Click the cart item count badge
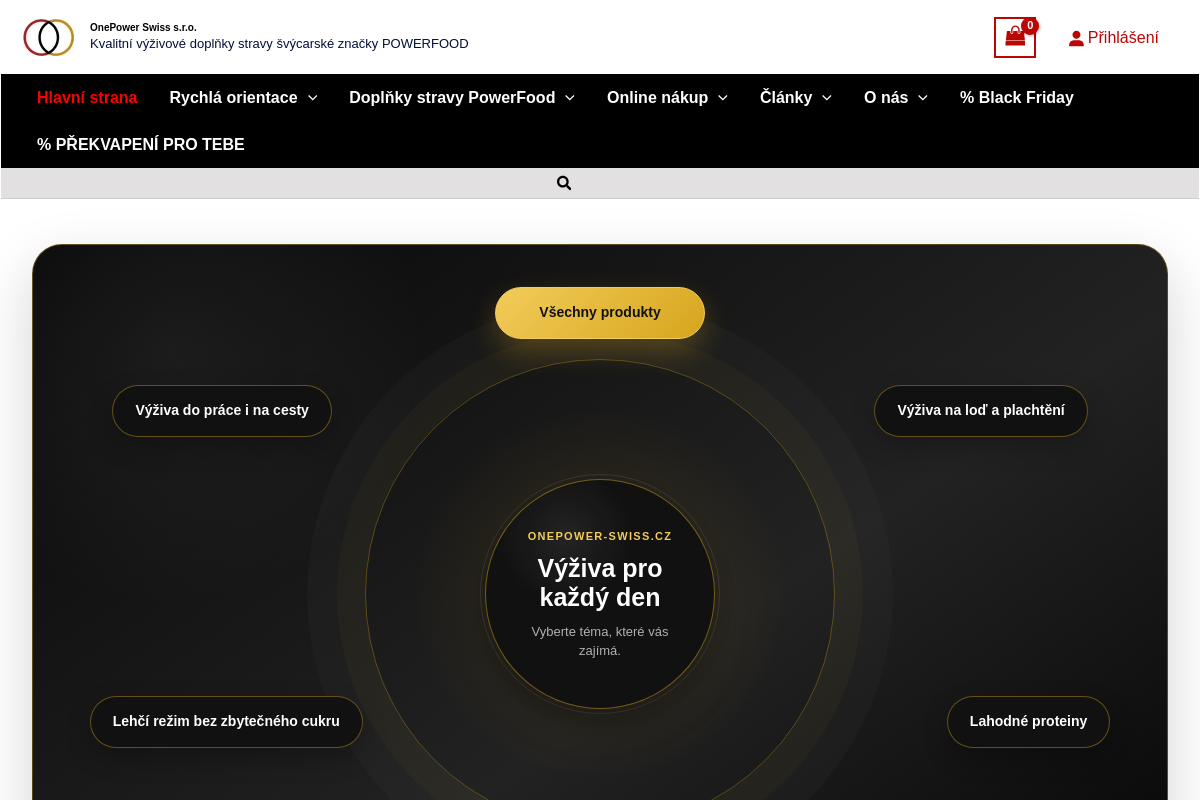 point(1030,26)
